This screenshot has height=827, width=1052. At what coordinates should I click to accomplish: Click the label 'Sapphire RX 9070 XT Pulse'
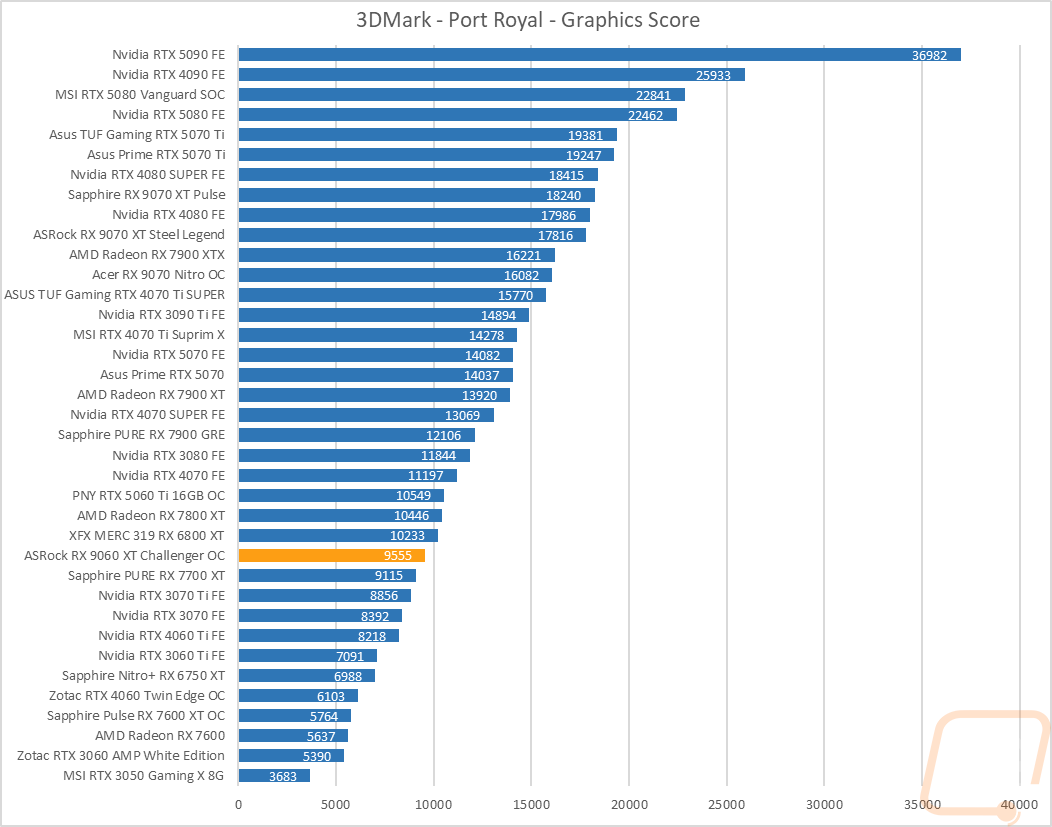[146, 195]
